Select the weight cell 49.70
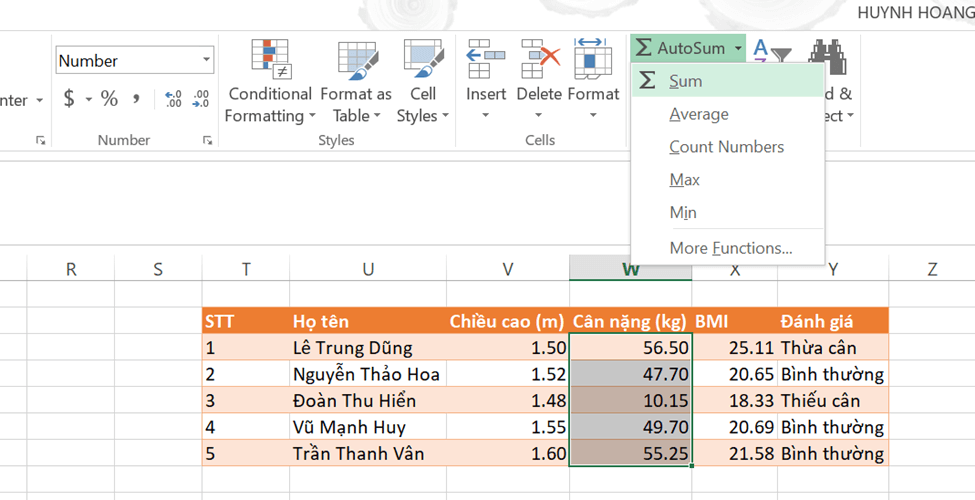This screenshot has height=500, width=975. 631,427
